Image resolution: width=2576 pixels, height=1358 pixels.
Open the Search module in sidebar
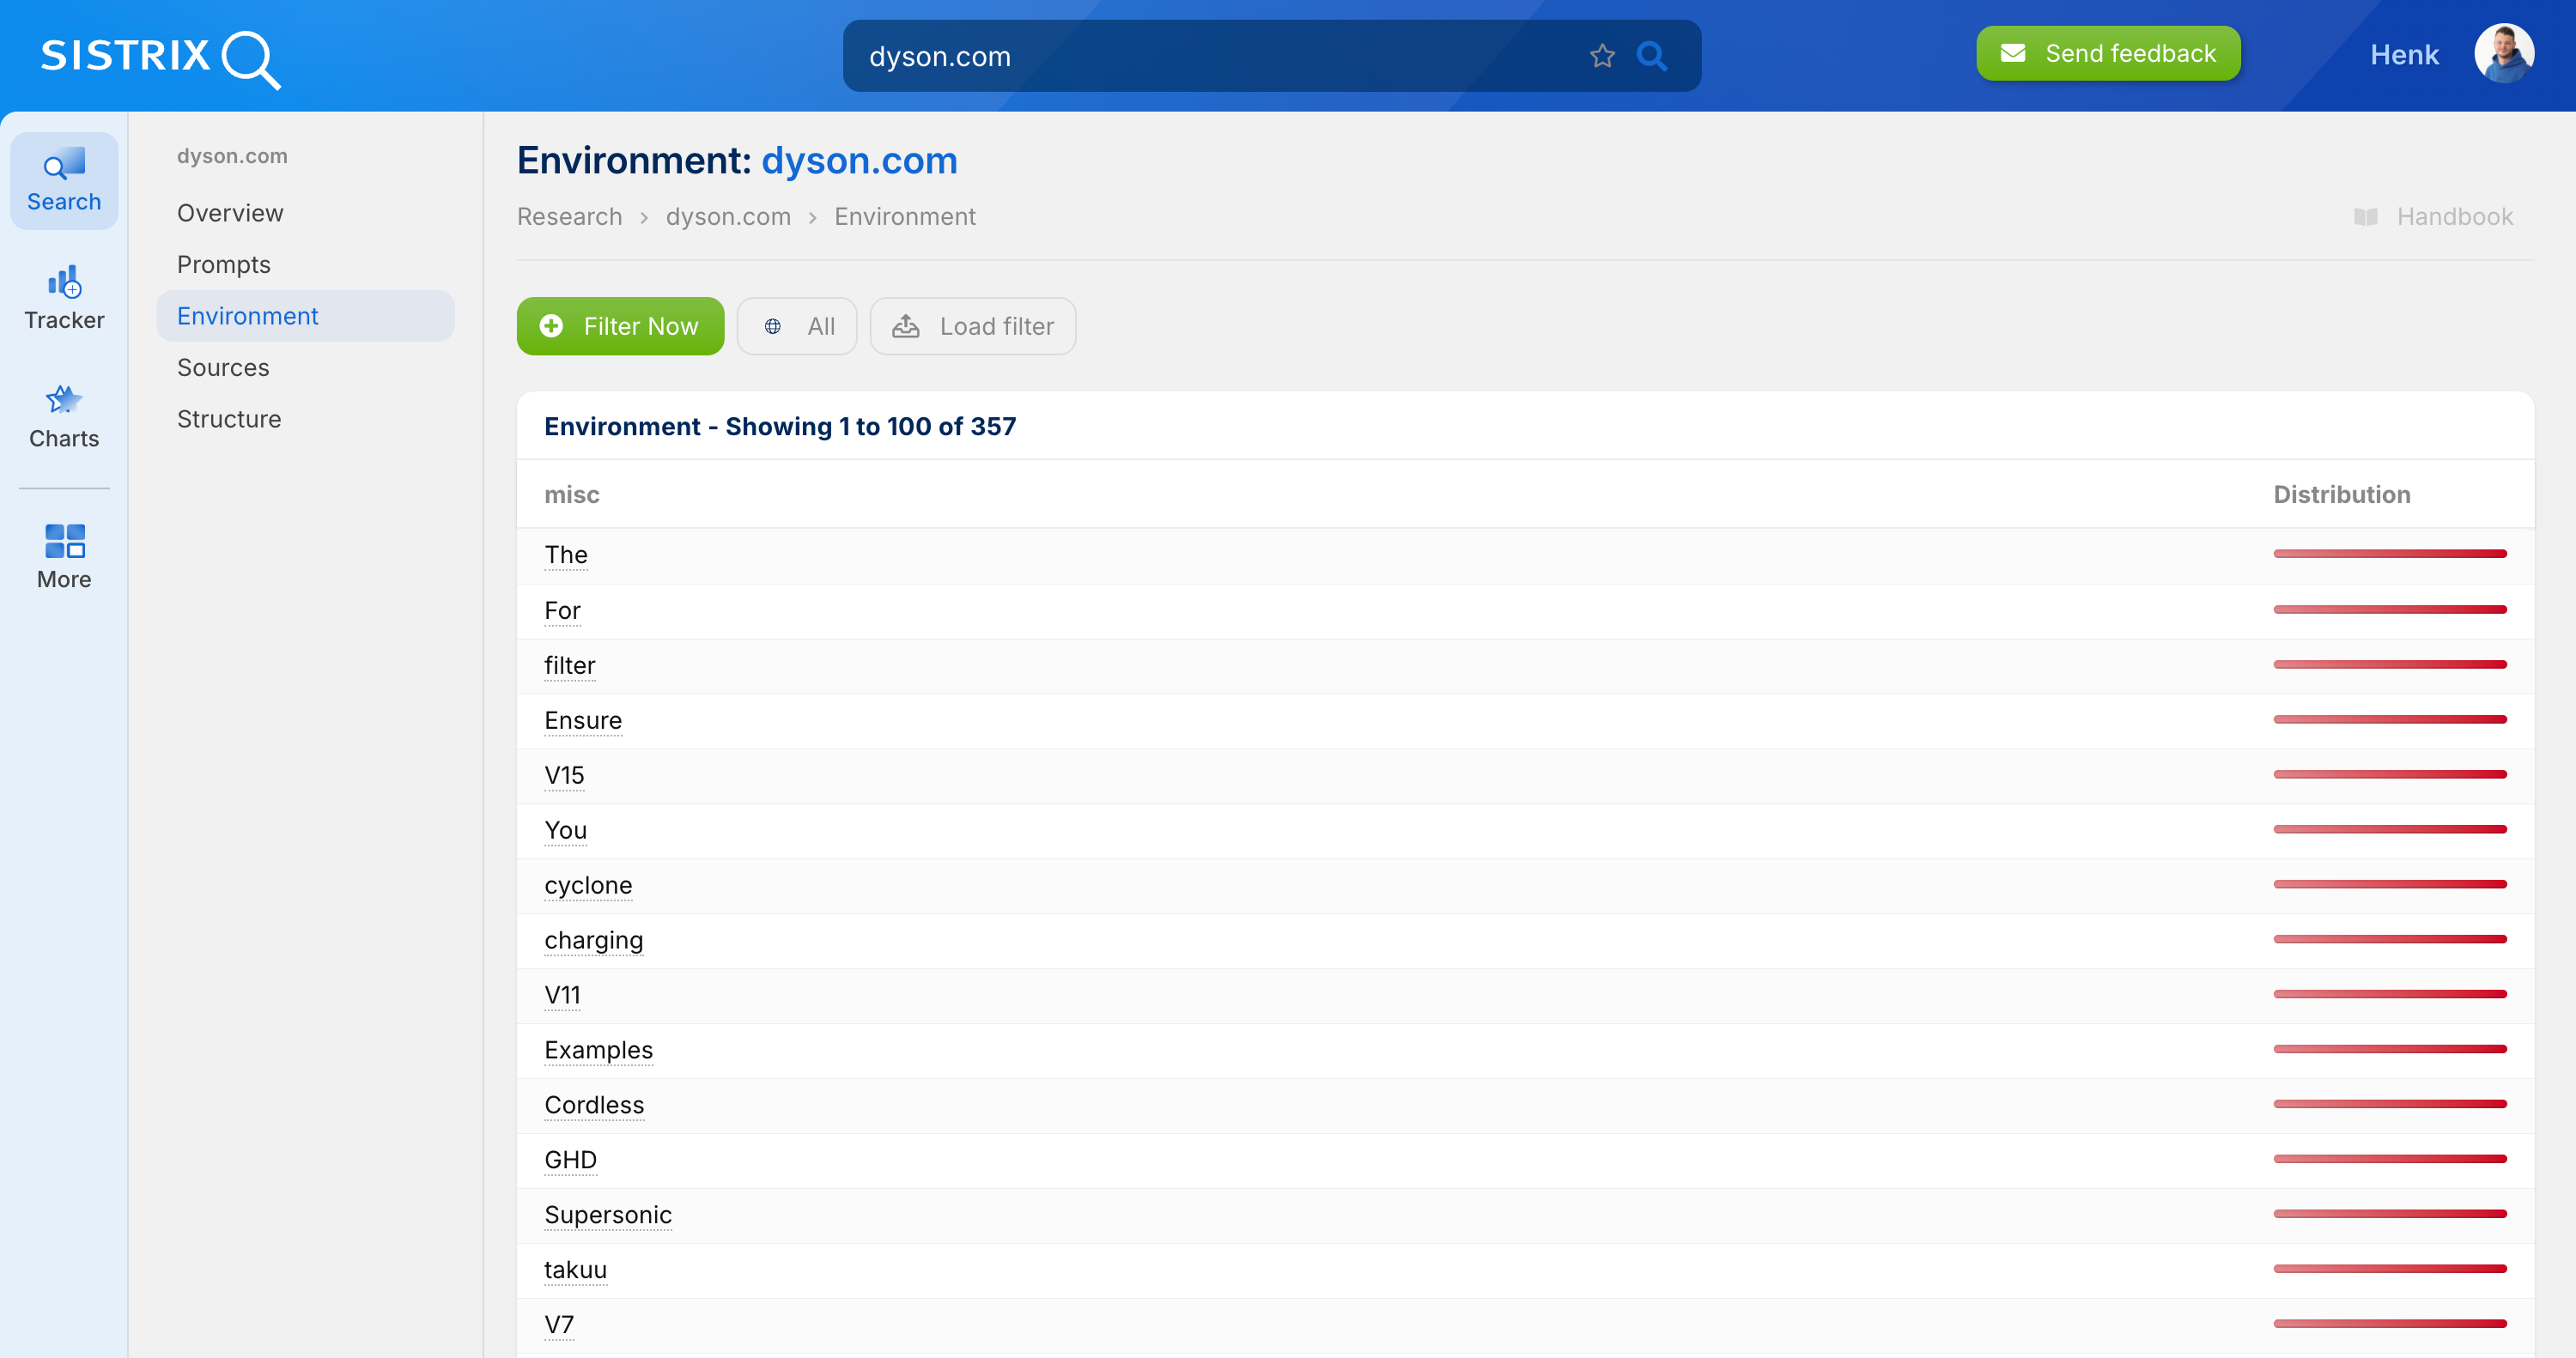[x=64, y=182]
